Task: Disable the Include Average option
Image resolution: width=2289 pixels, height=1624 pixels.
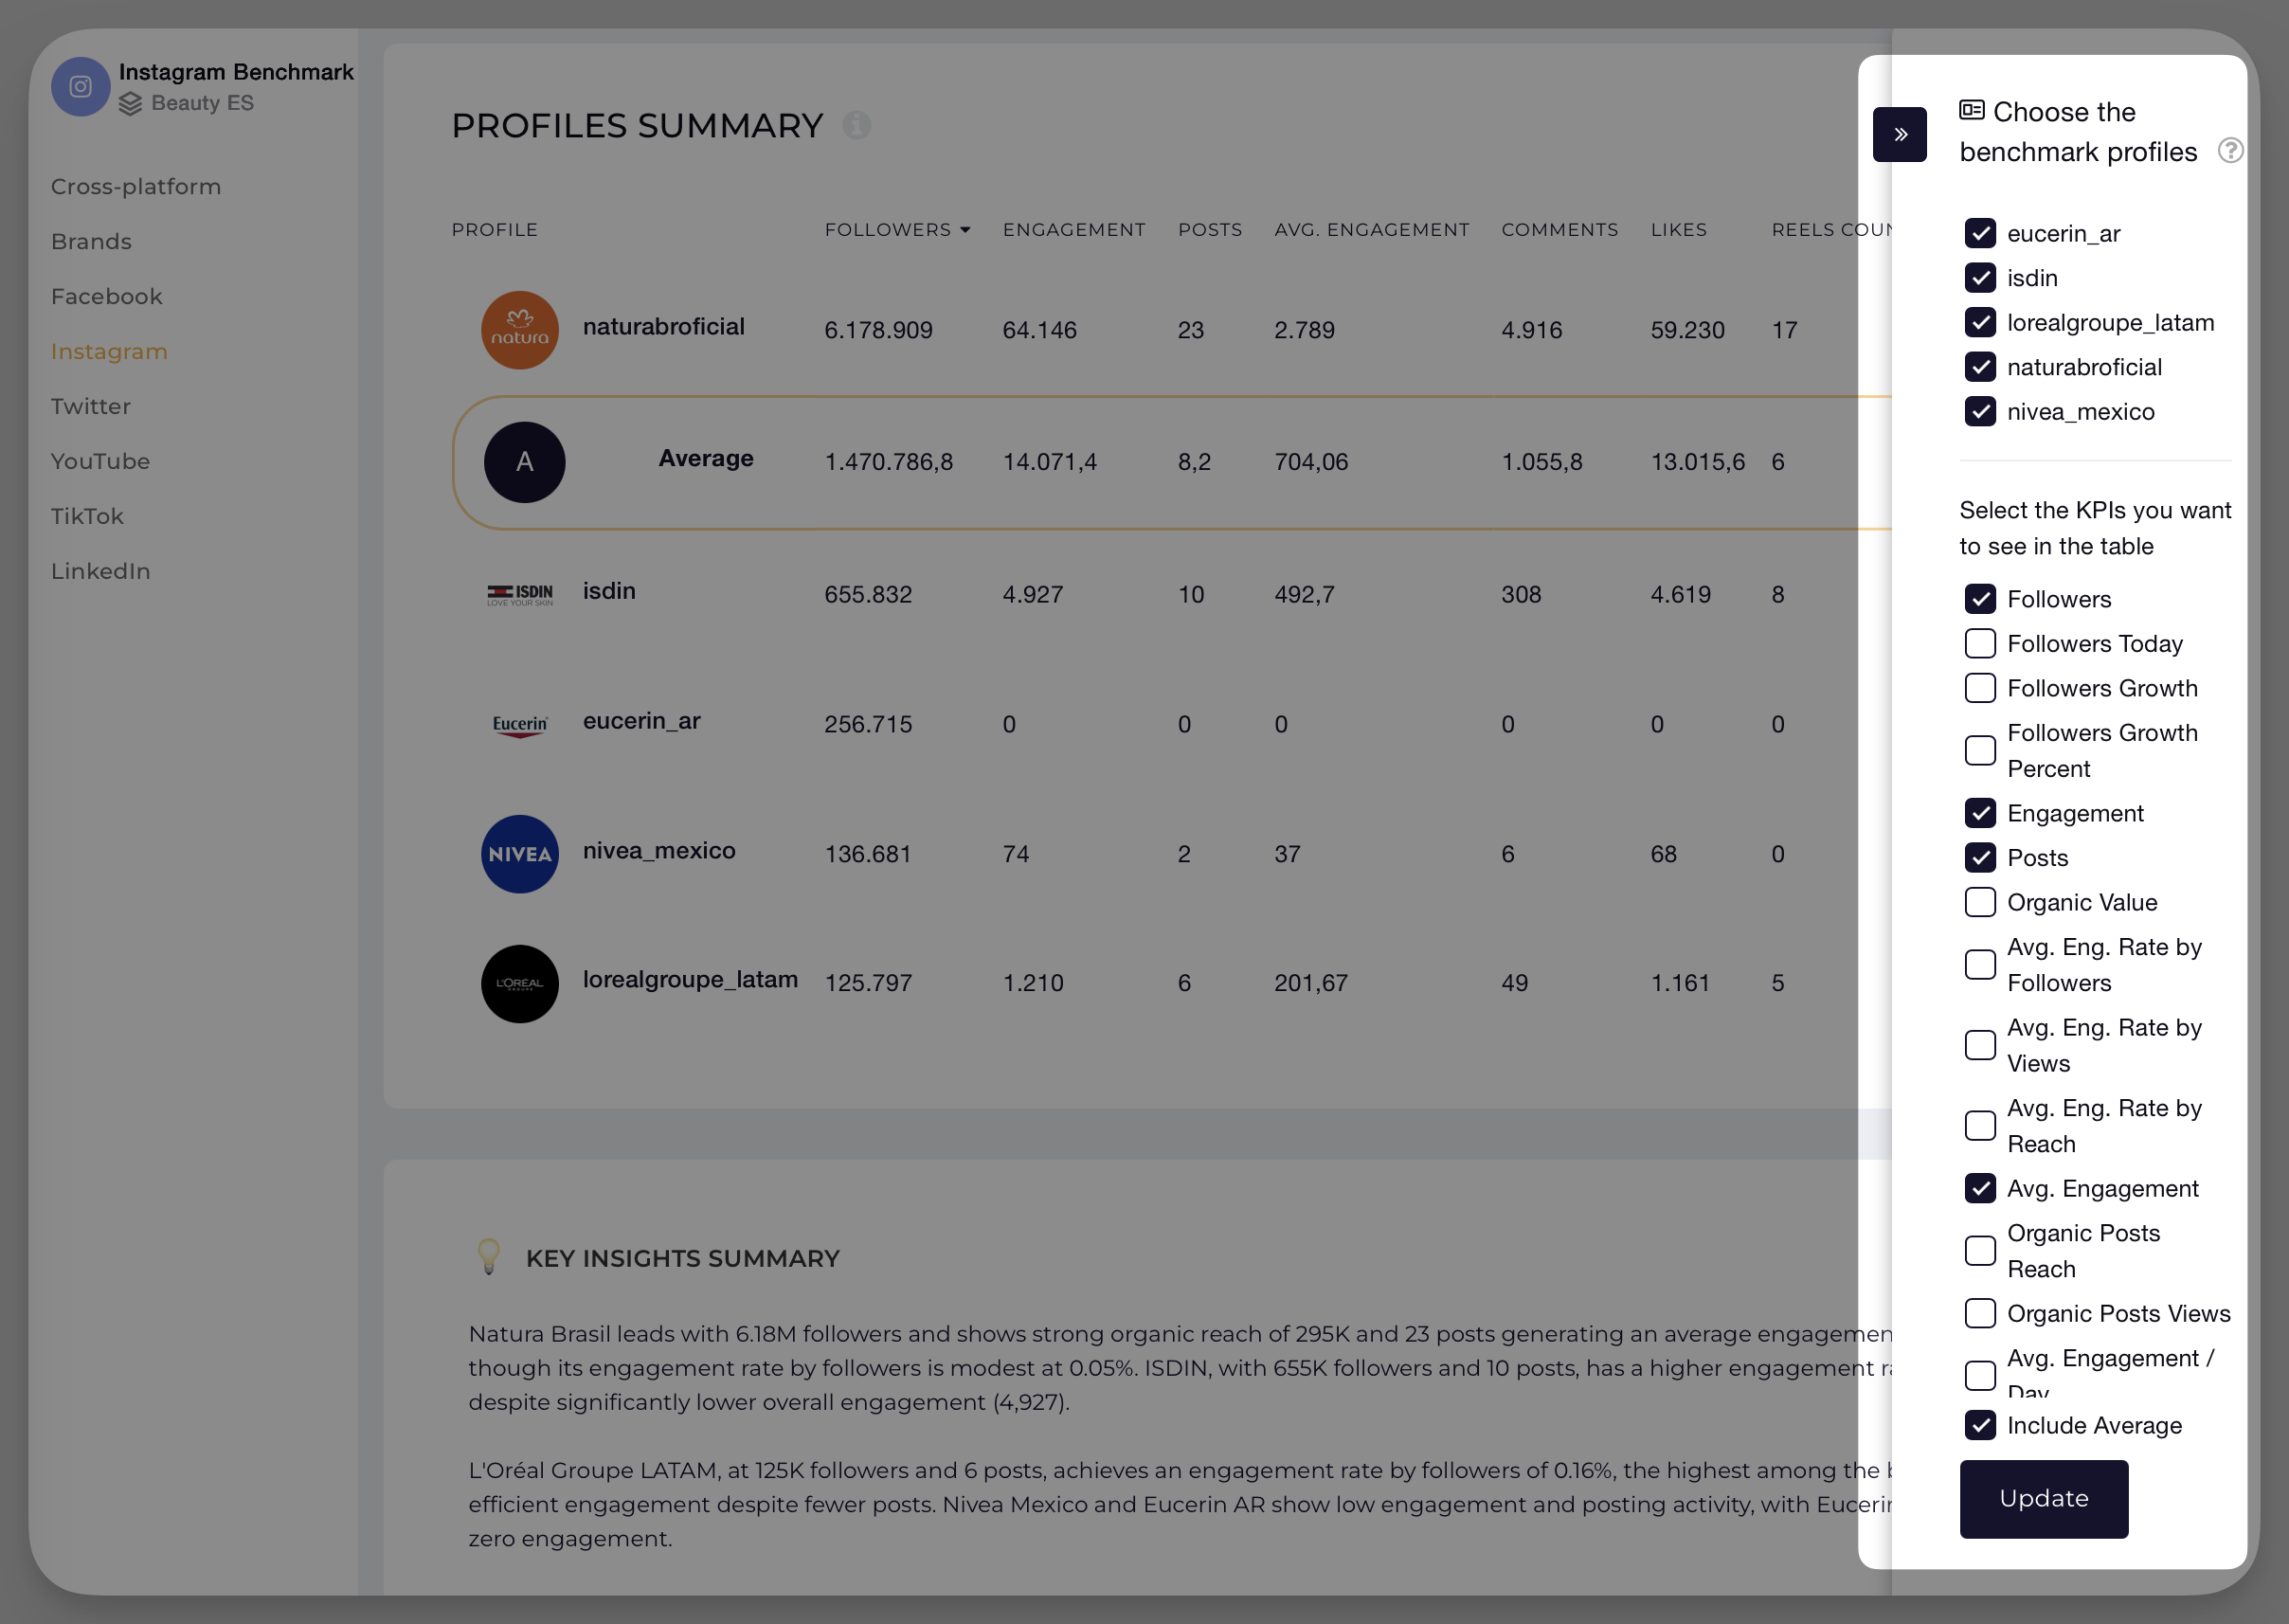Action: pos(1981,1425)
